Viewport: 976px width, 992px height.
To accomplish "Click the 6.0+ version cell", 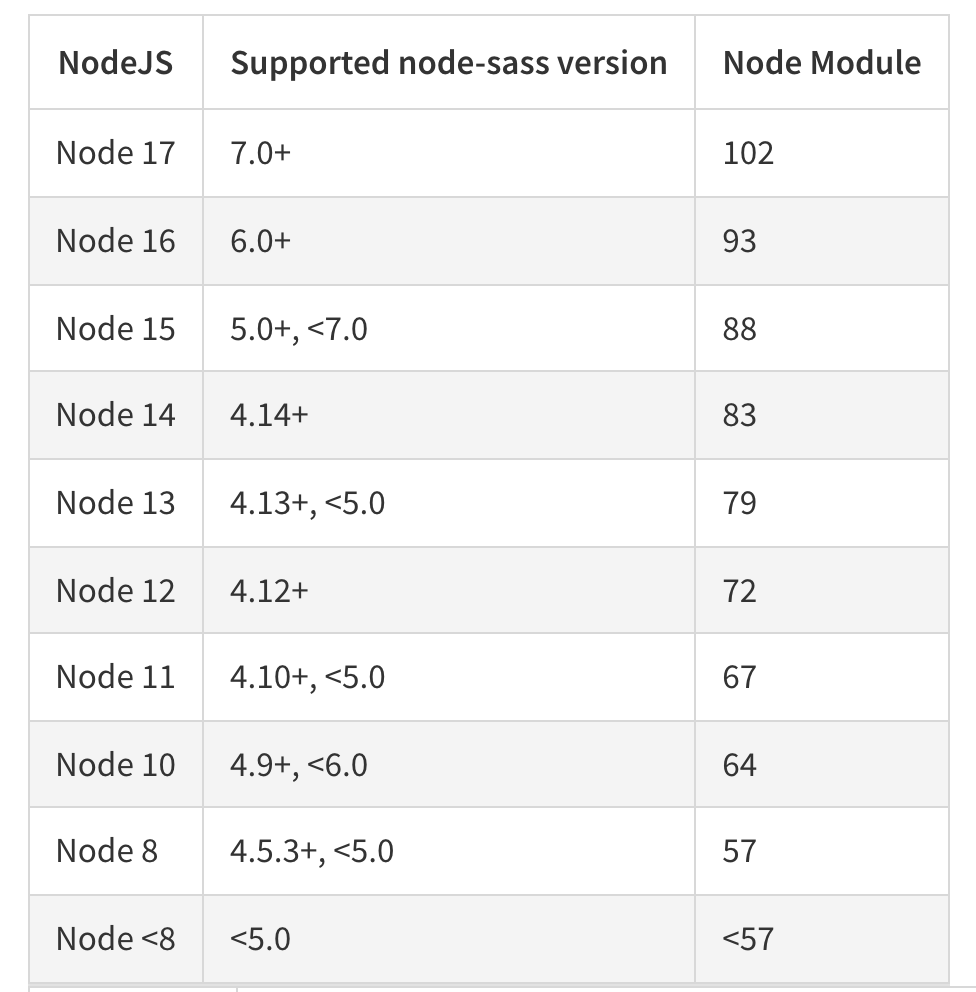I will (448, 241).
